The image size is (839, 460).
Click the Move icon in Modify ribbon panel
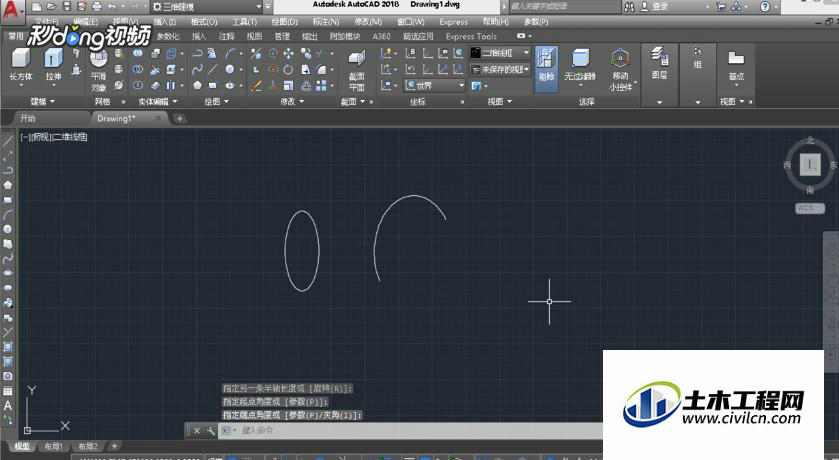pos(288,53)
